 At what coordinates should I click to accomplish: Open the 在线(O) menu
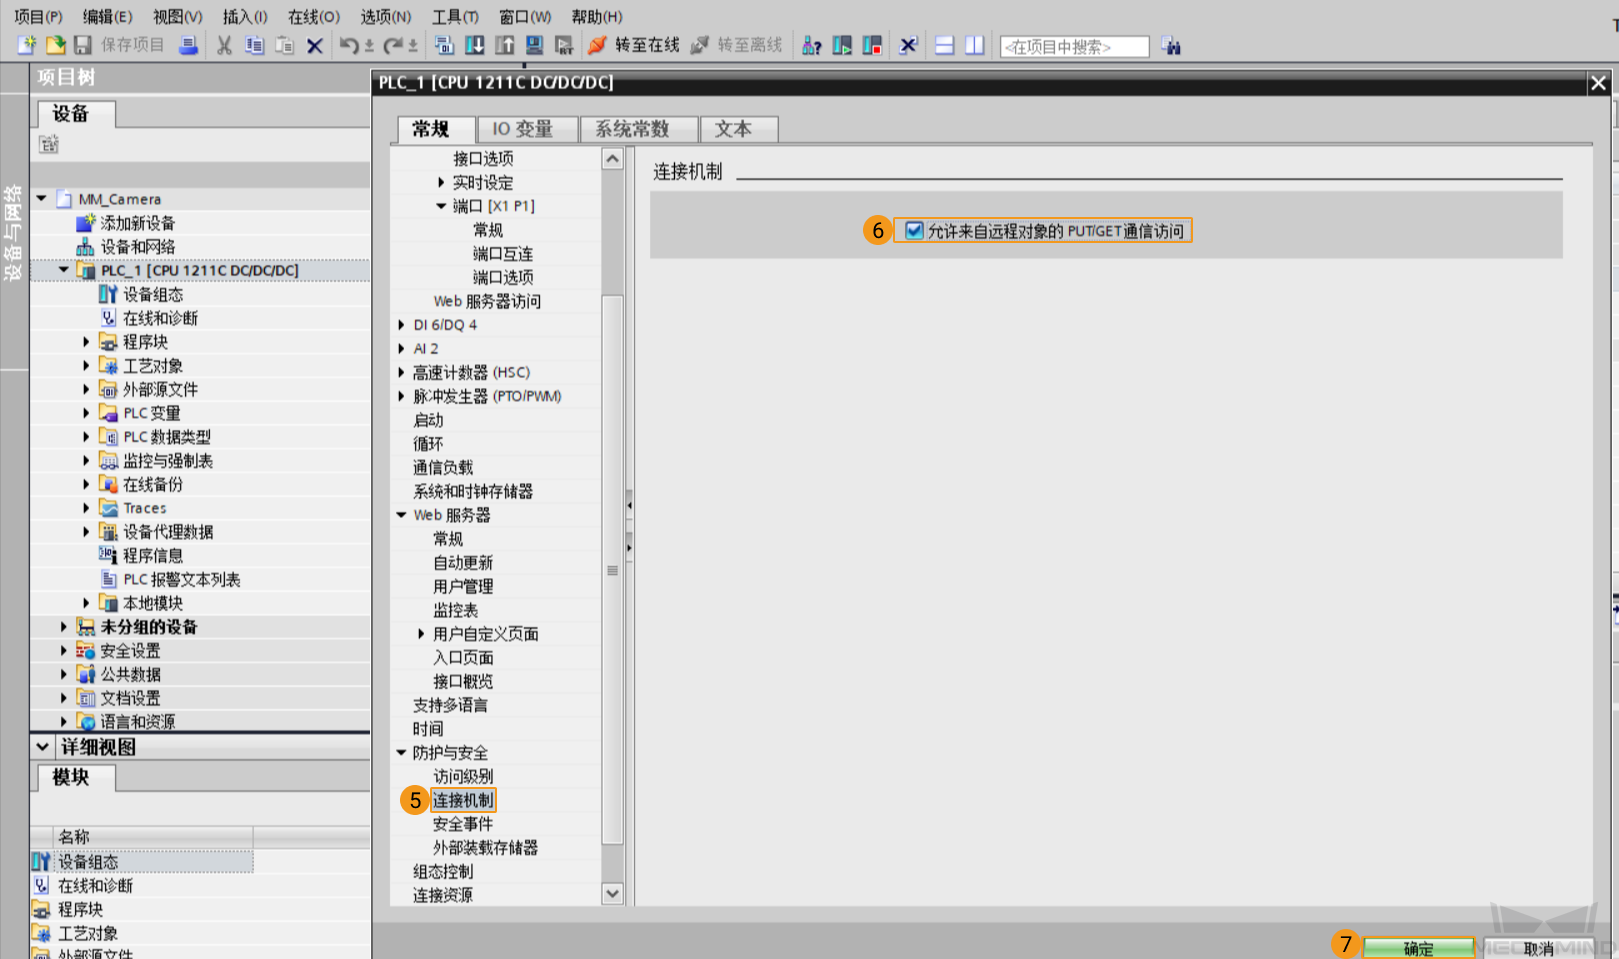pyautogui.click(x=314, y=16)
